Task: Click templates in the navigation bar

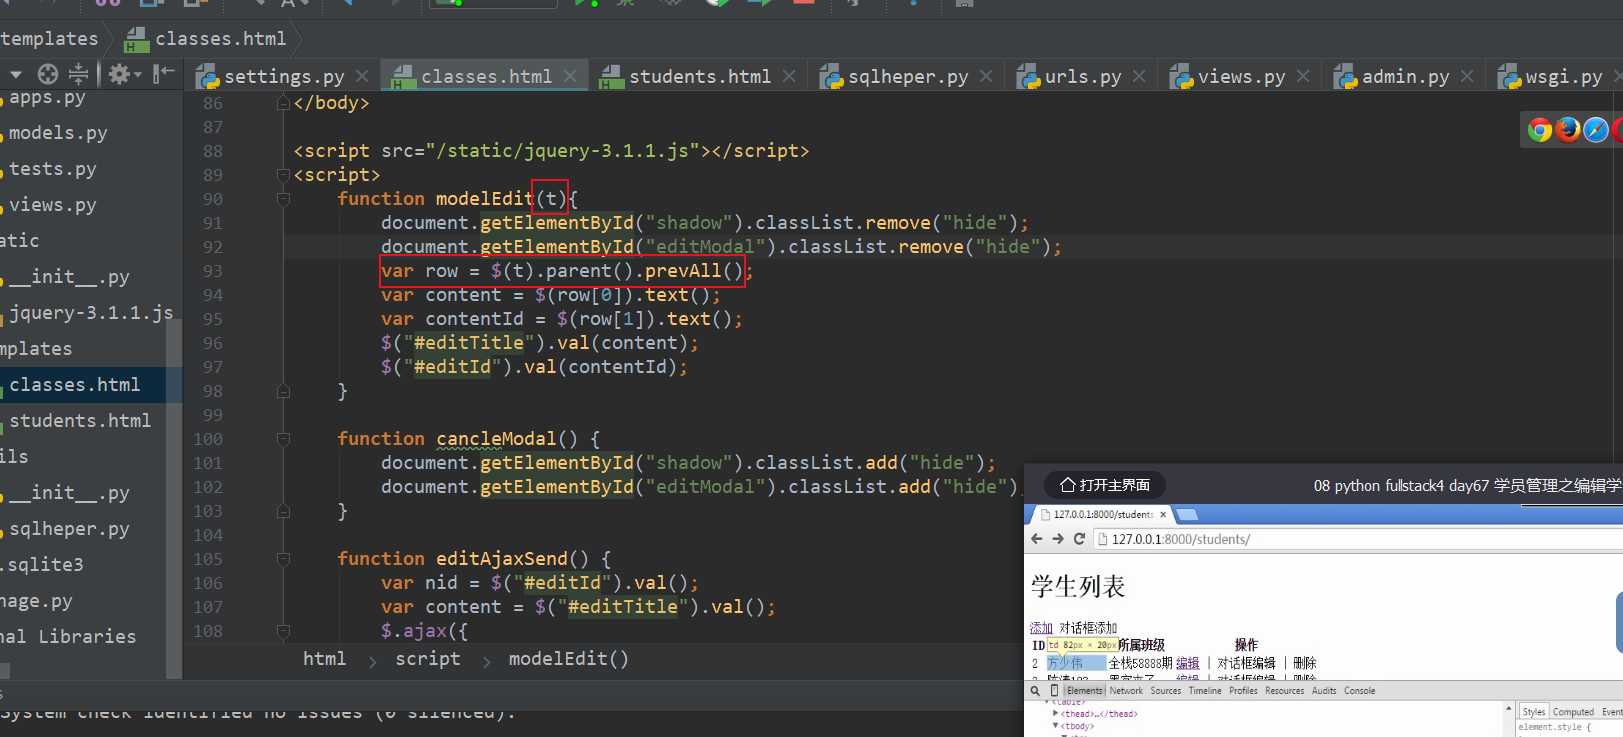Action: [49, 38]
